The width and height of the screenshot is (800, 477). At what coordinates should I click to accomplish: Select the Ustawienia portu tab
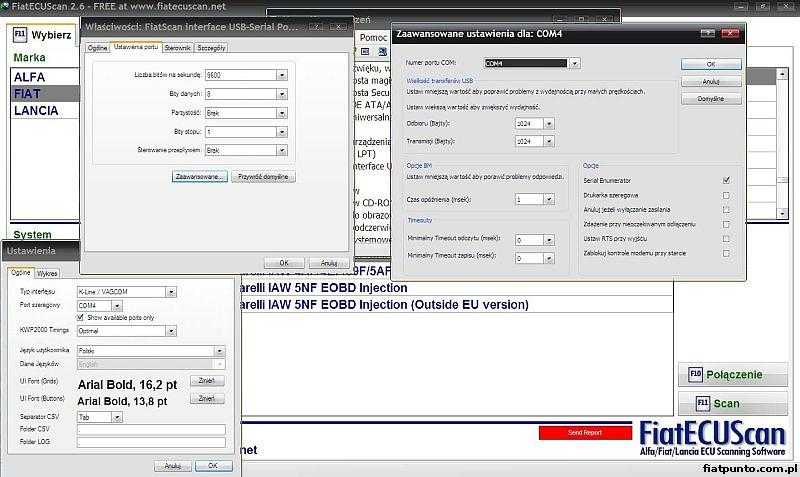[x=136, y=47]
